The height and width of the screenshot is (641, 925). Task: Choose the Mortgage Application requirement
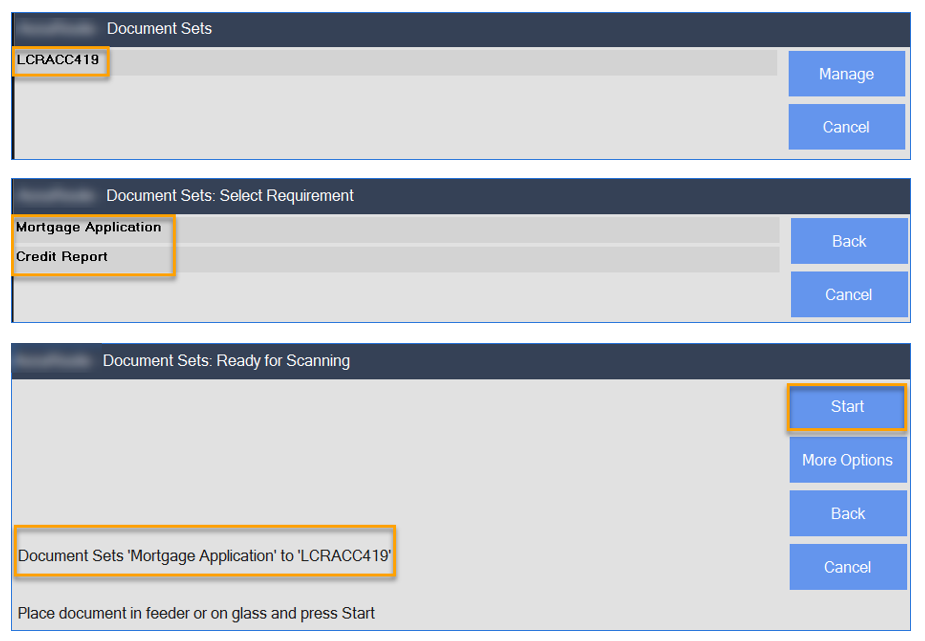[x=396, y=229]
